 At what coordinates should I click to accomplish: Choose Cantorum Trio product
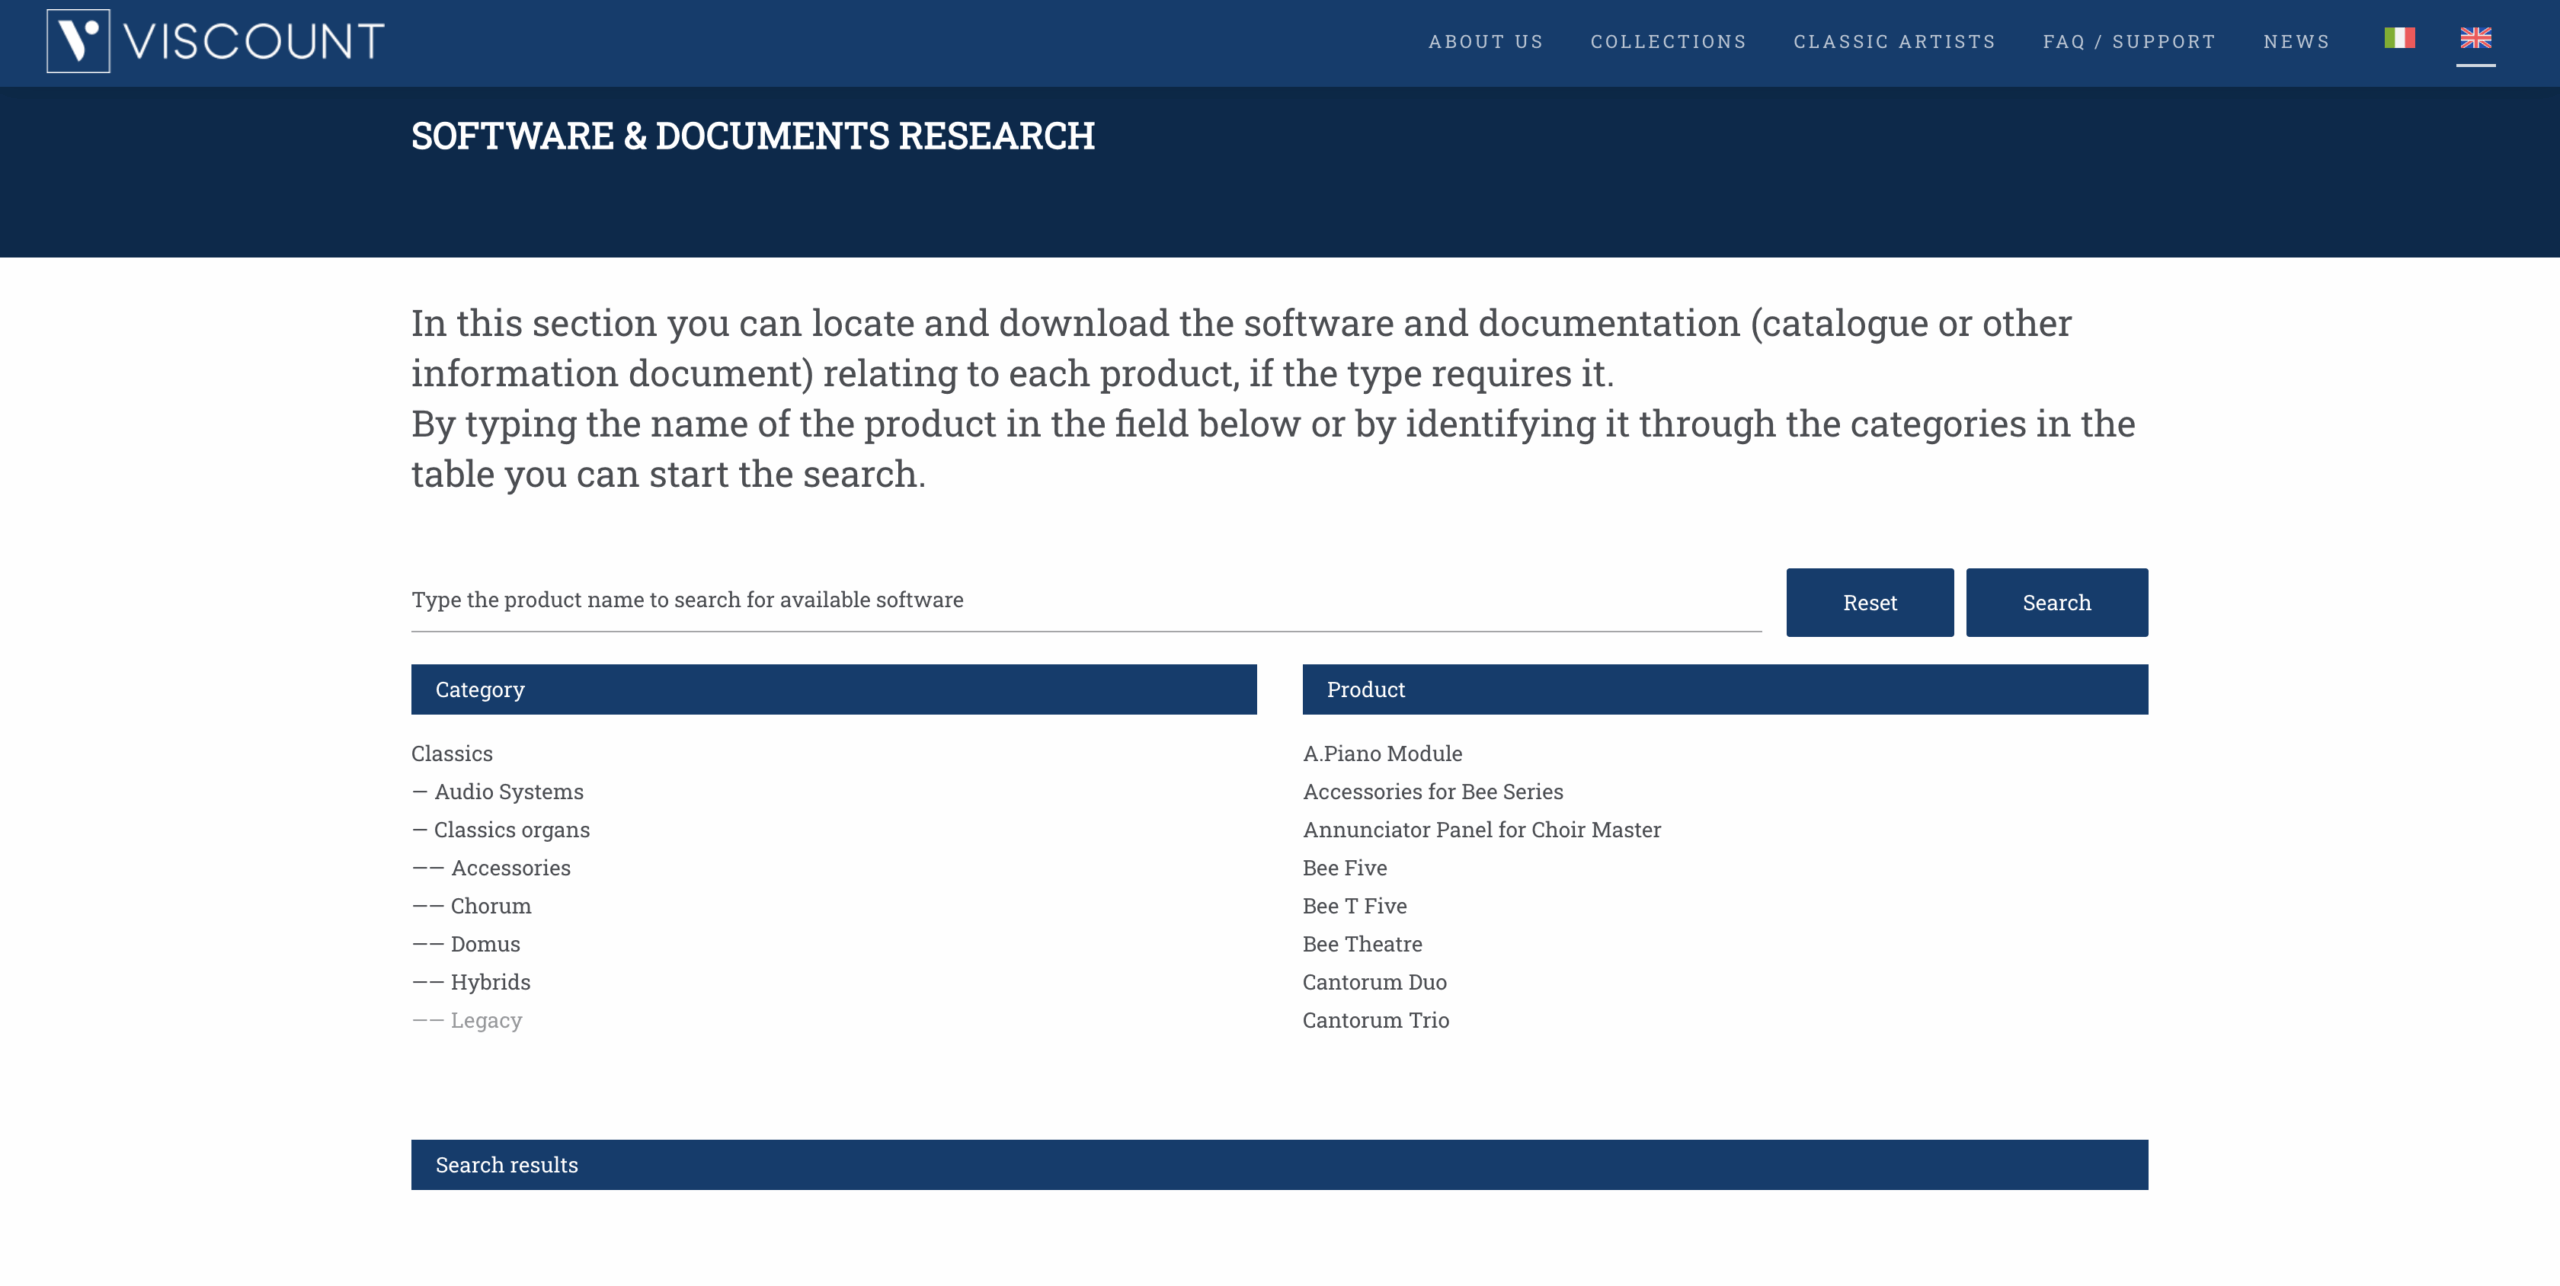pyautogui.click(x=1375, y=1020)
